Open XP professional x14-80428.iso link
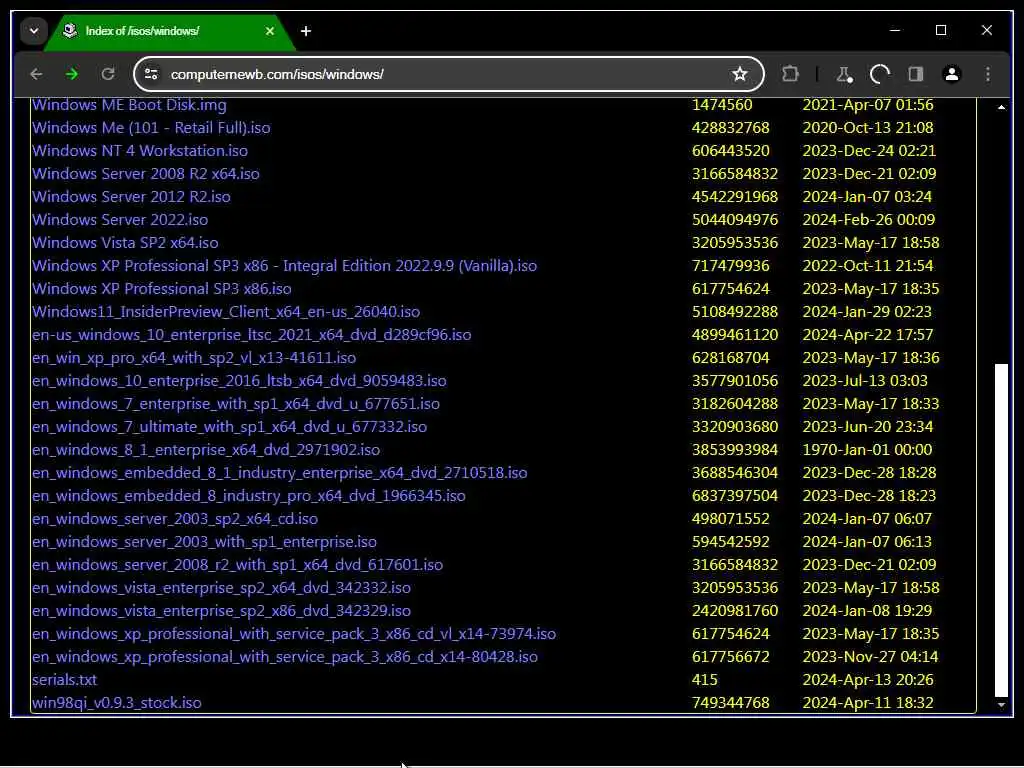 click(x=285, y=656)
